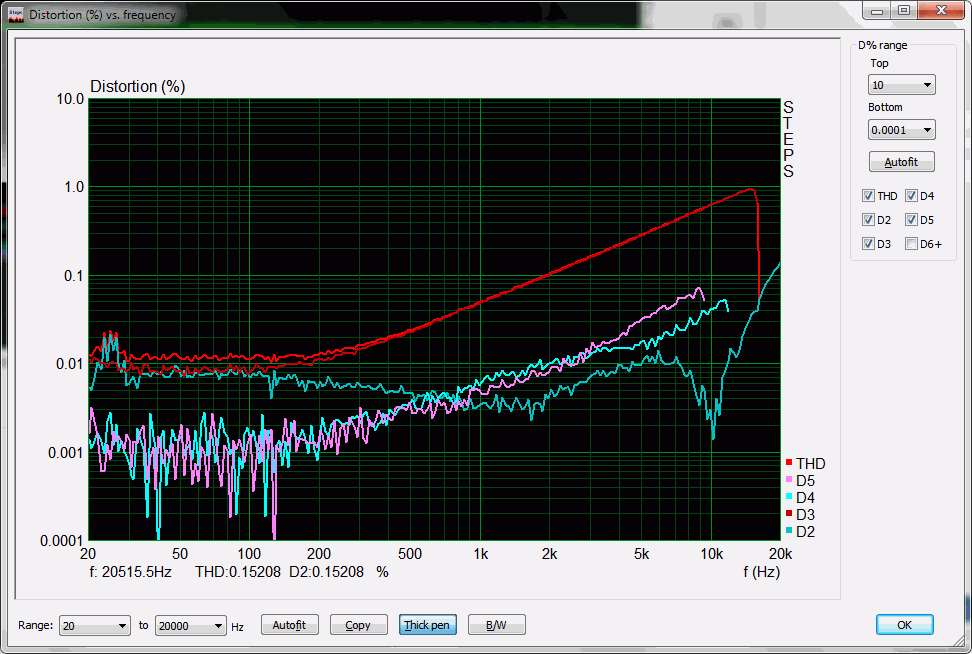This screenshot has width=972, height=654.
Task: Toggle the D2 distortion checkbox
Action: click(868, 220)
